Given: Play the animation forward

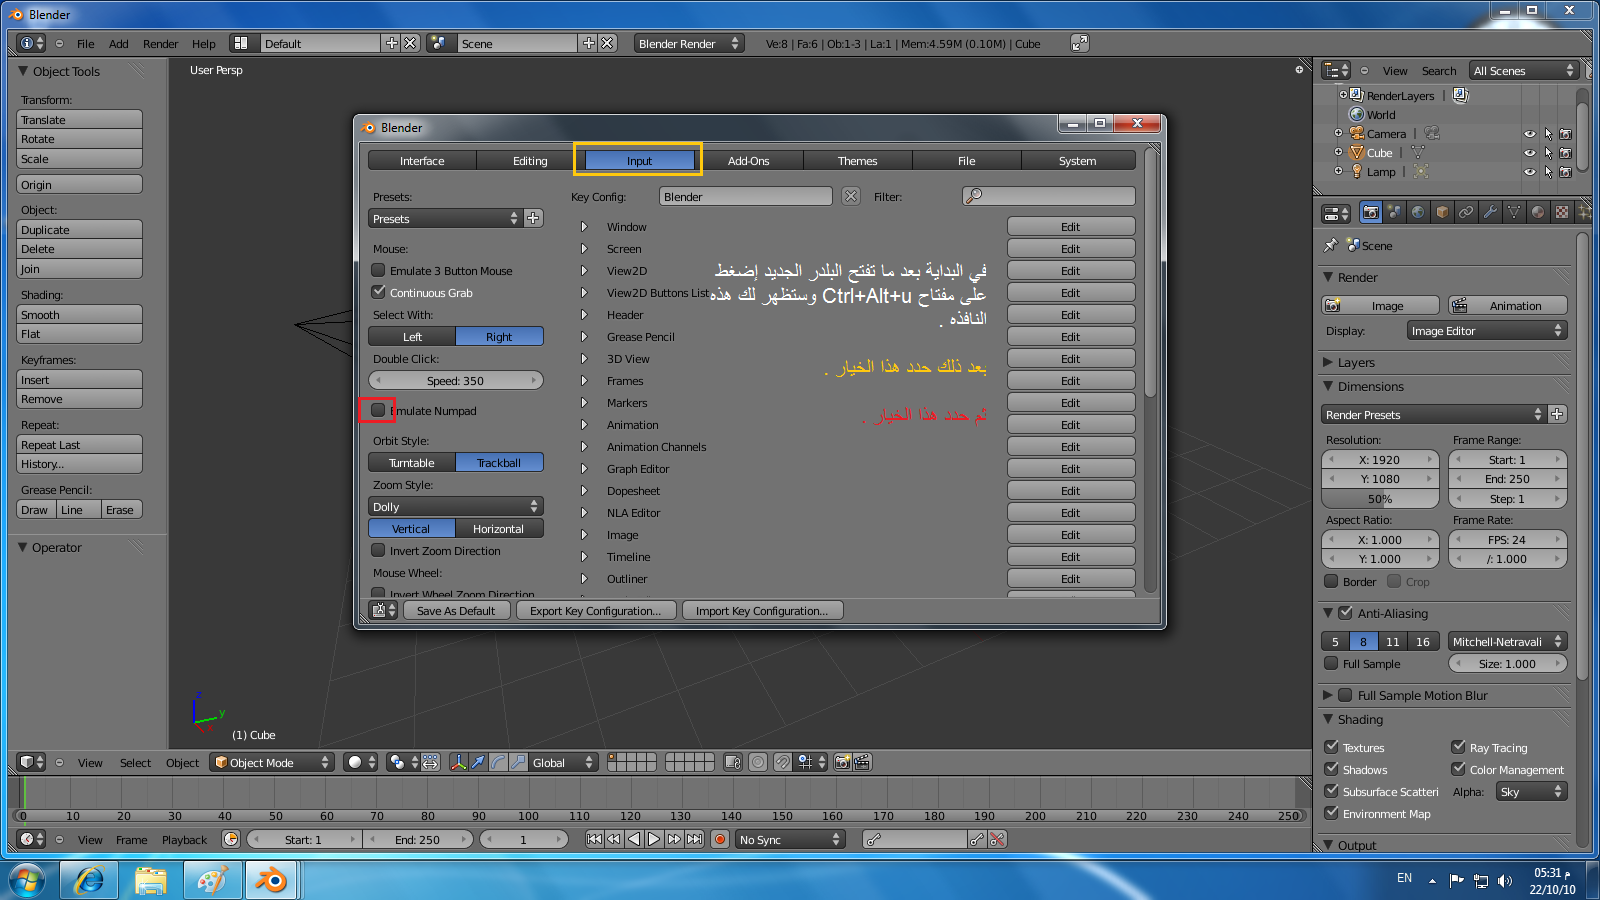Looking at the screenshot, I should [x=654, y=839].
